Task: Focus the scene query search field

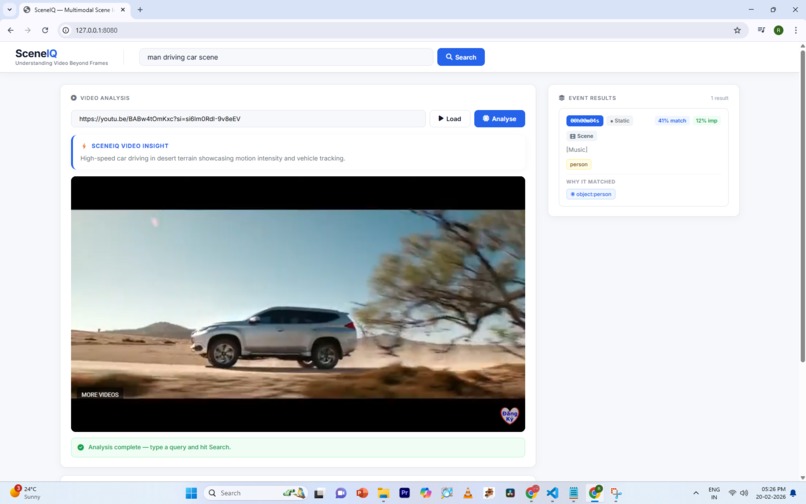Action: click(x=286, y=57)
